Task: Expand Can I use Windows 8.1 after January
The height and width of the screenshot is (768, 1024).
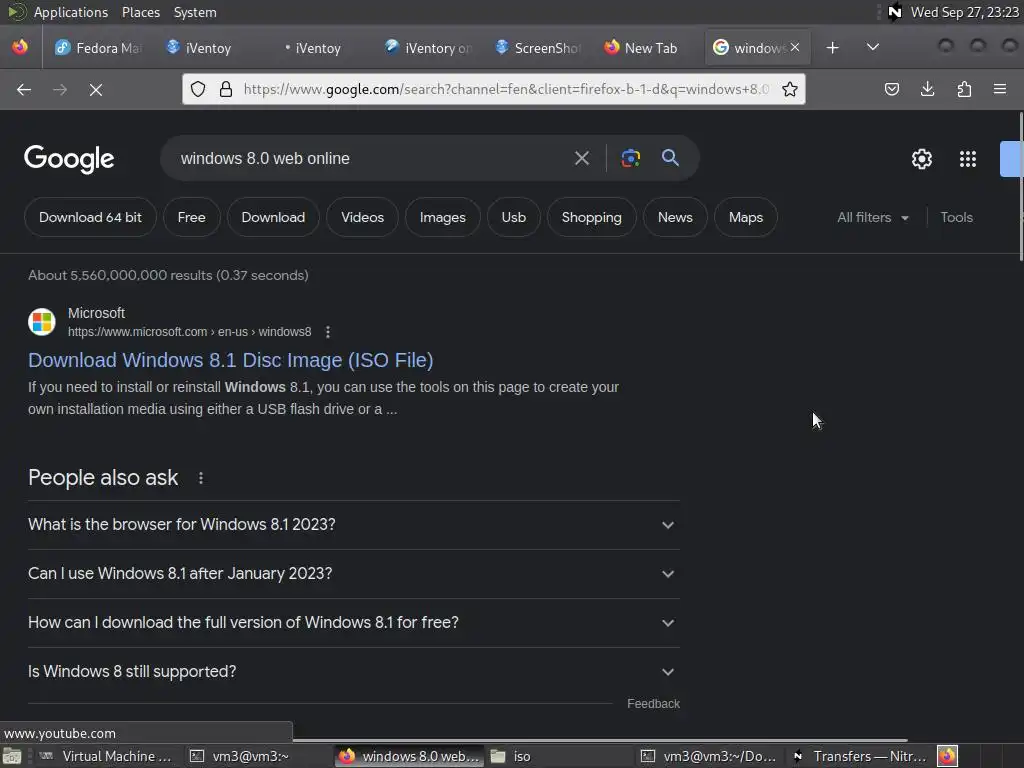Action: pos(353,574)
